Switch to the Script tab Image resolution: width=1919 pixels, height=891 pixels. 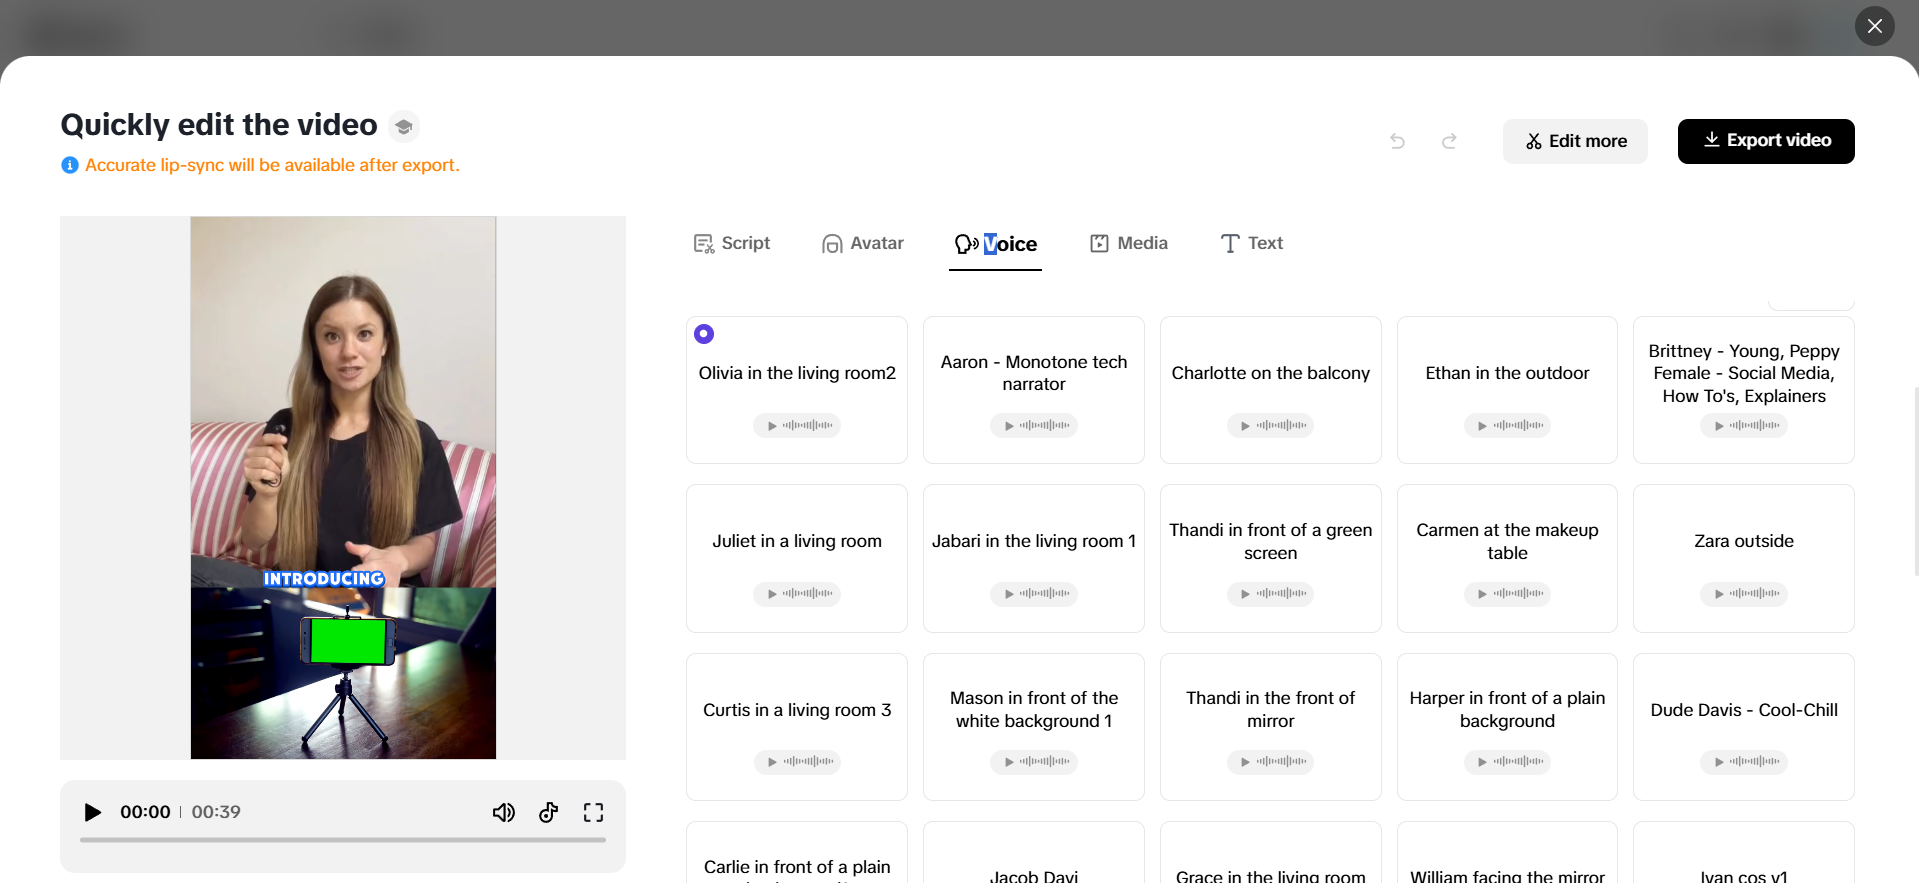point(732,243)
